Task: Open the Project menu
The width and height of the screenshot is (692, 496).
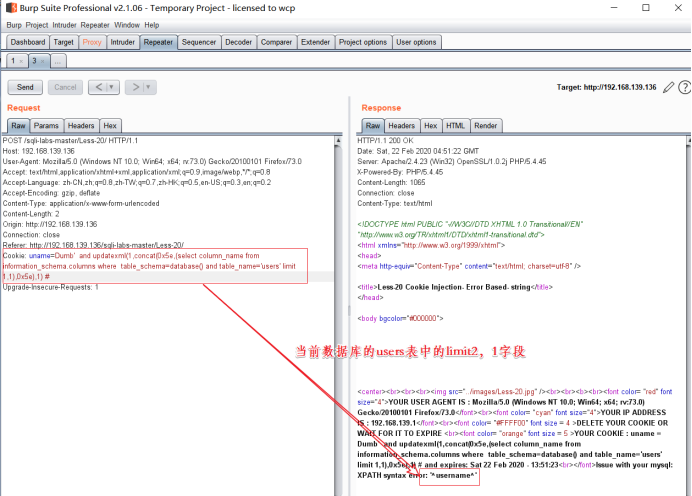Action: click(x=37, y=25)
